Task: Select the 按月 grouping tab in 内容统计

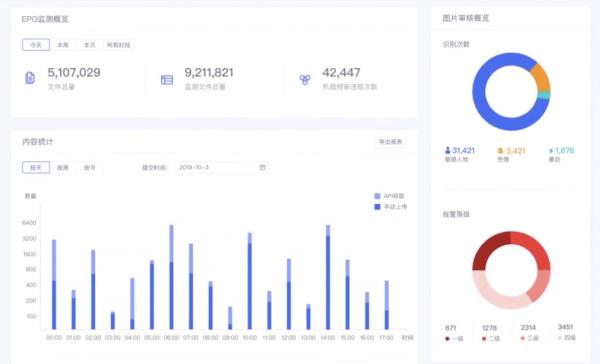Action: (90, 168)
